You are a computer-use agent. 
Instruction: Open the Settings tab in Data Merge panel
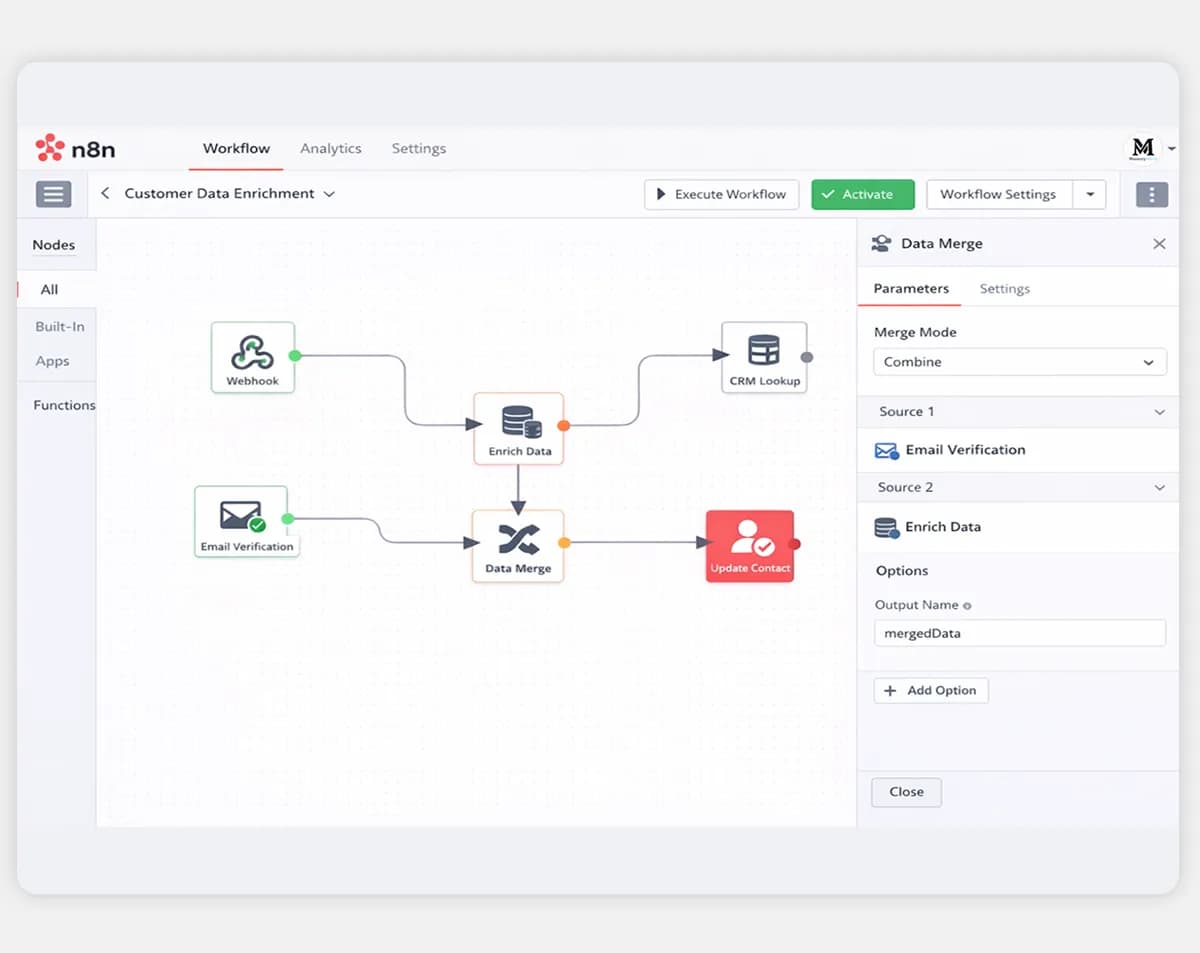(x=1005, y=289)
